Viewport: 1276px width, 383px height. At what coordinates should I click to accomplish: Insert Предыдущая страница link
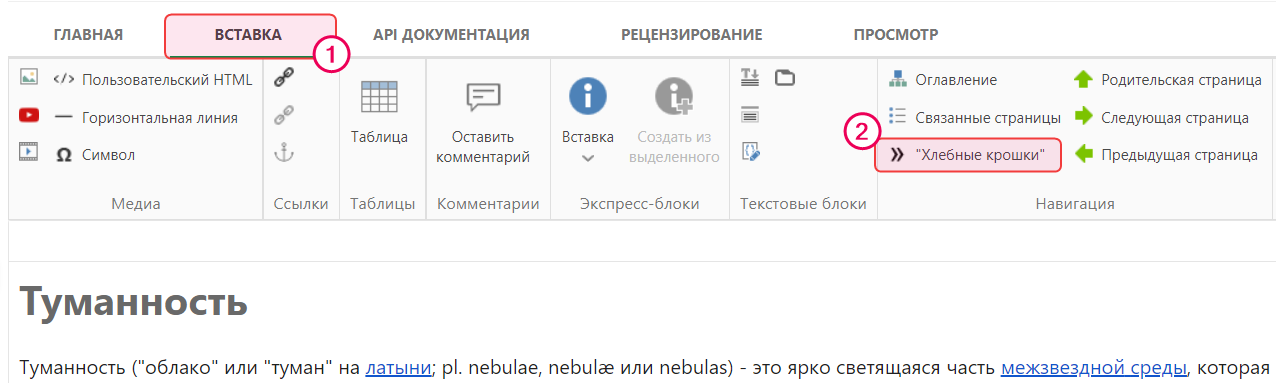(x=1166, y=155)
